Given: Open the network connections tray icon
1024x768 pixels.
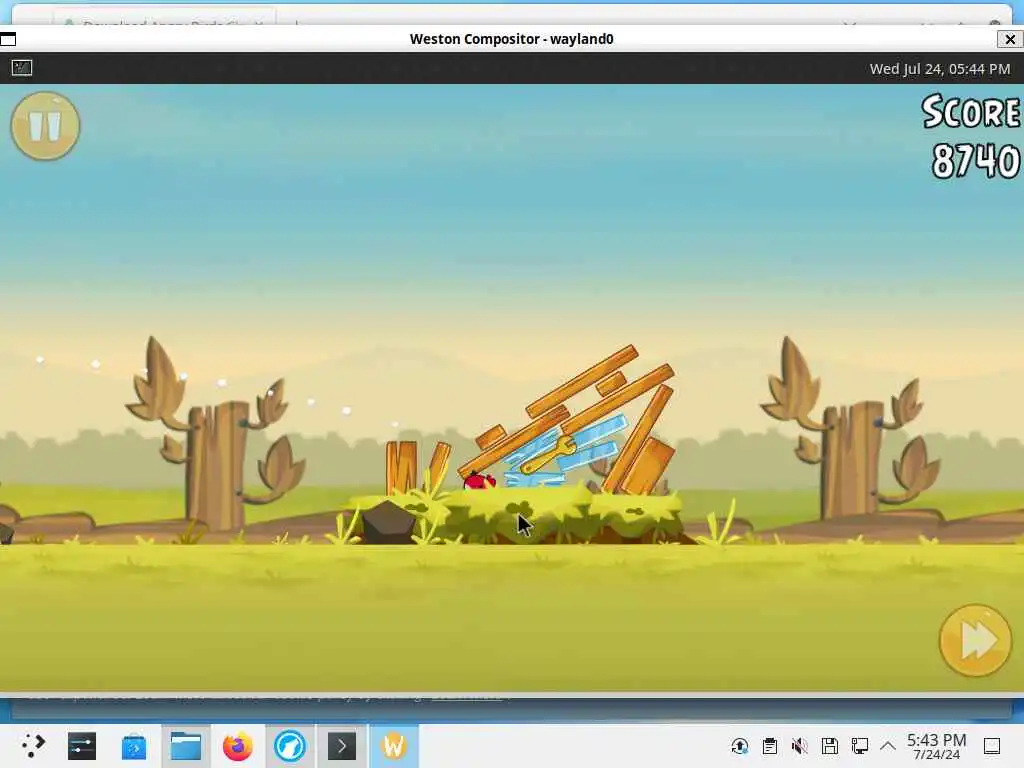Looking at the screenshot, I should point(859,746).
